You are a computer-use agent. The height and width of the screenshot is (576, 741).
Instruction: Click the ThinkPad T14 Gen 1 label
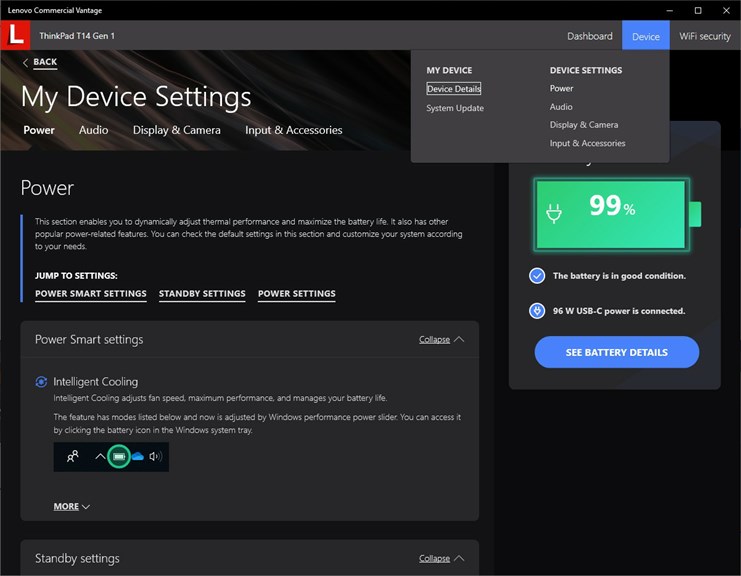(77, 36)
